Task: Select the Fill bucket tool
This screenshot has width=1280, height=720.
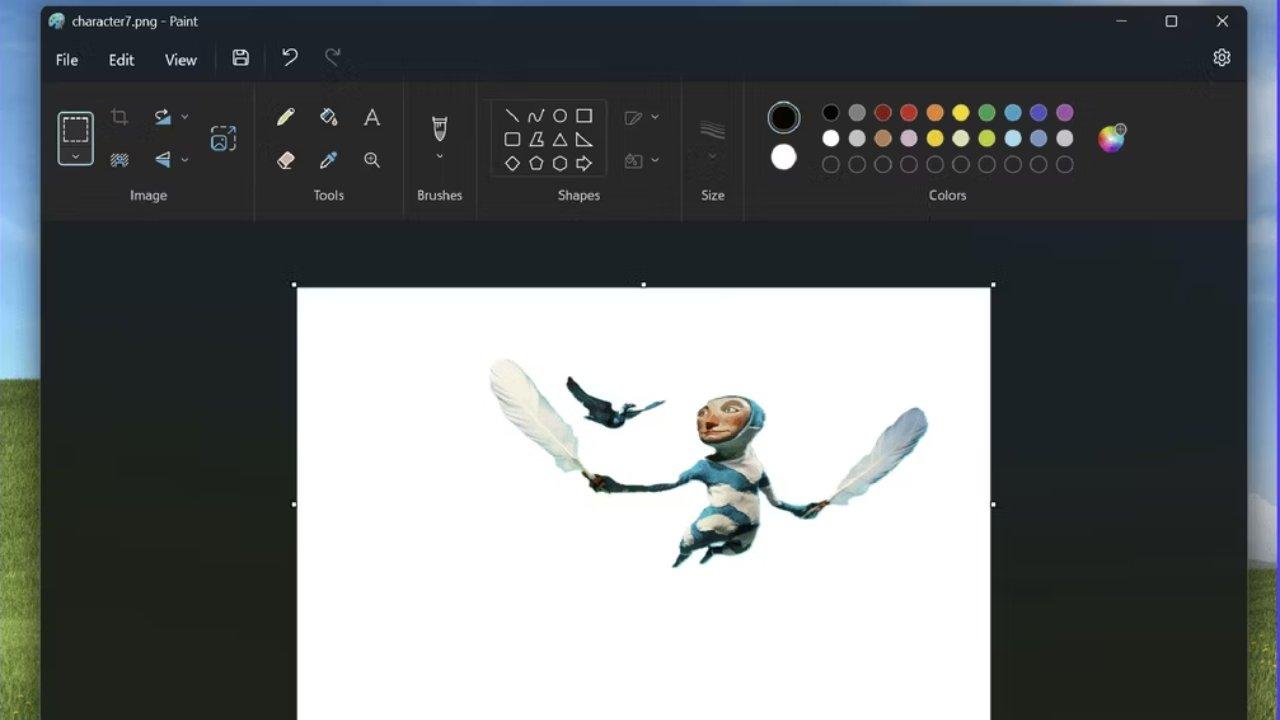Action: click(x=328, y=117)
